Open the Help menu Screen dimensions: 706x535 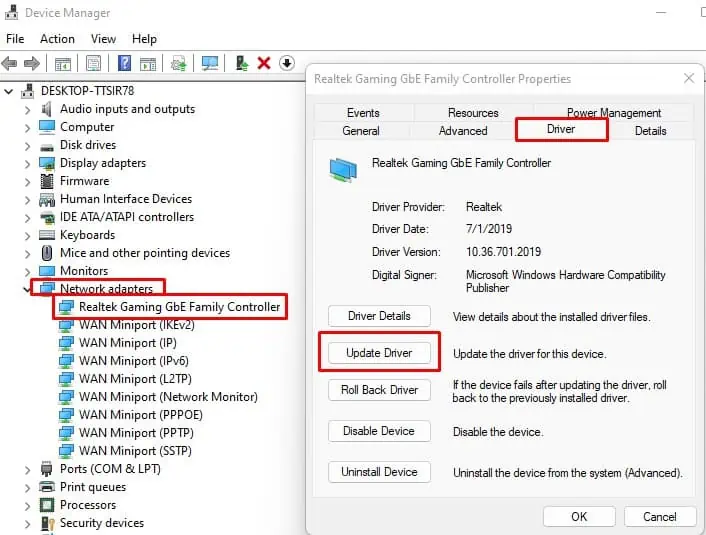[144, 39]
